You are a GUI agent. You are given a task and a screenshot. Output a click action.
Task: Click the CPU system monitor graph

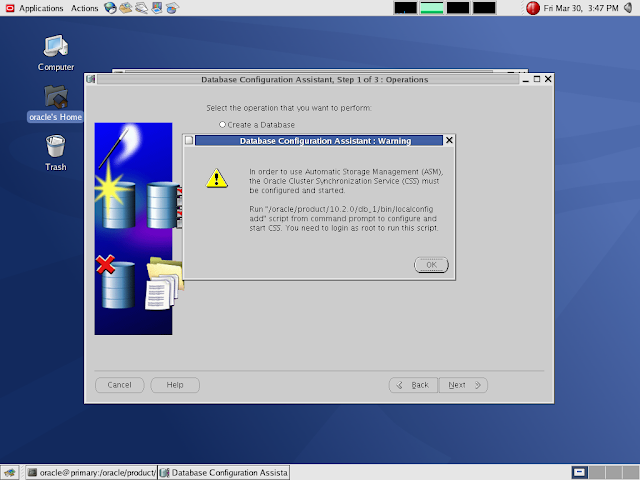coord(406,8)
